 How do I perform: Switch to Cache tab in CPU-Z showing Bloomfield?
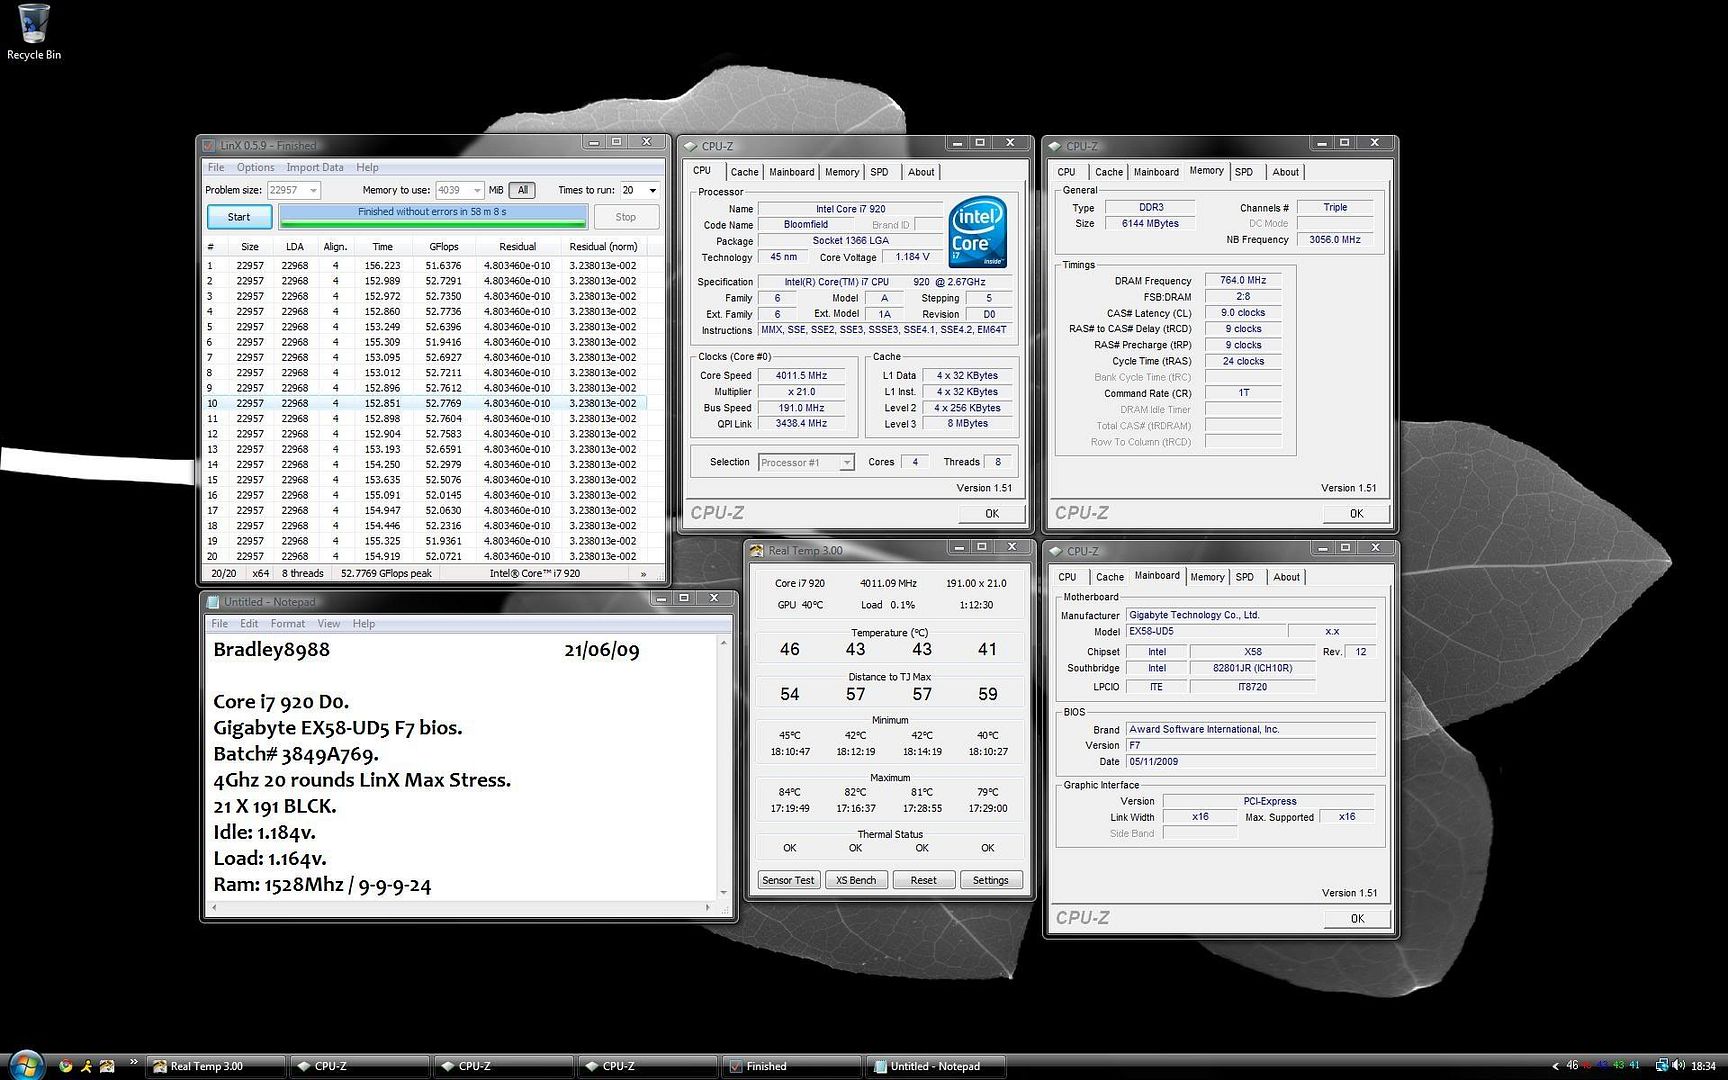tap(744, 172)
